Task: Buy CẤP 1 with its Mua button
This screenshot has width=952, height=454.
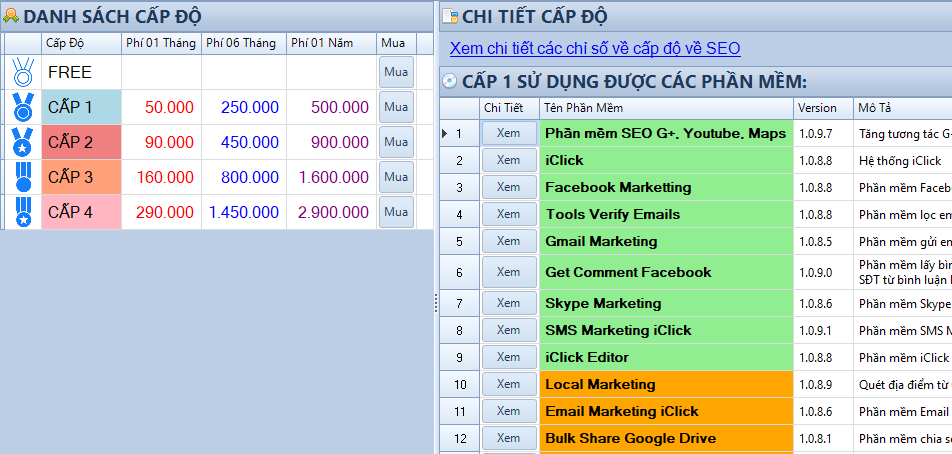Action: (x=396, y=107)
